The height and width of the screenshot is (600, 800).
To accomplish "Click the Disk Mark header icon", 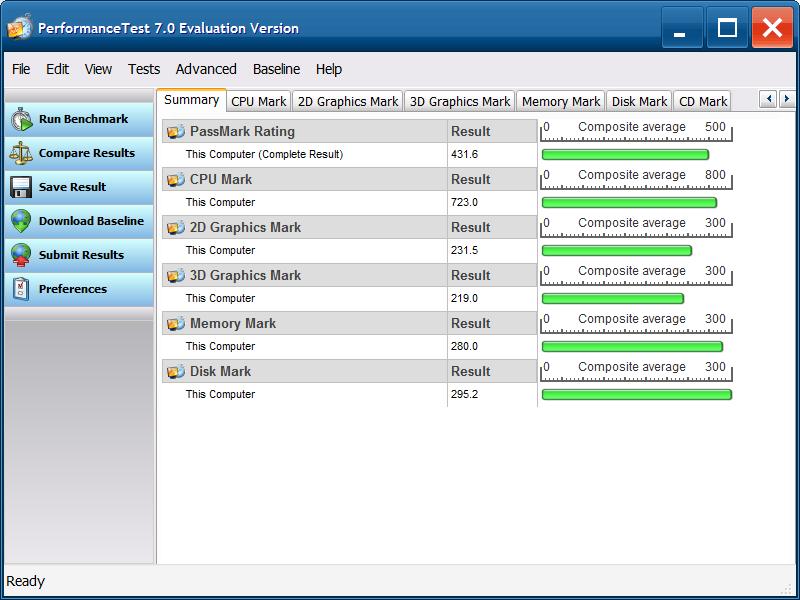I will coord(176,371).
